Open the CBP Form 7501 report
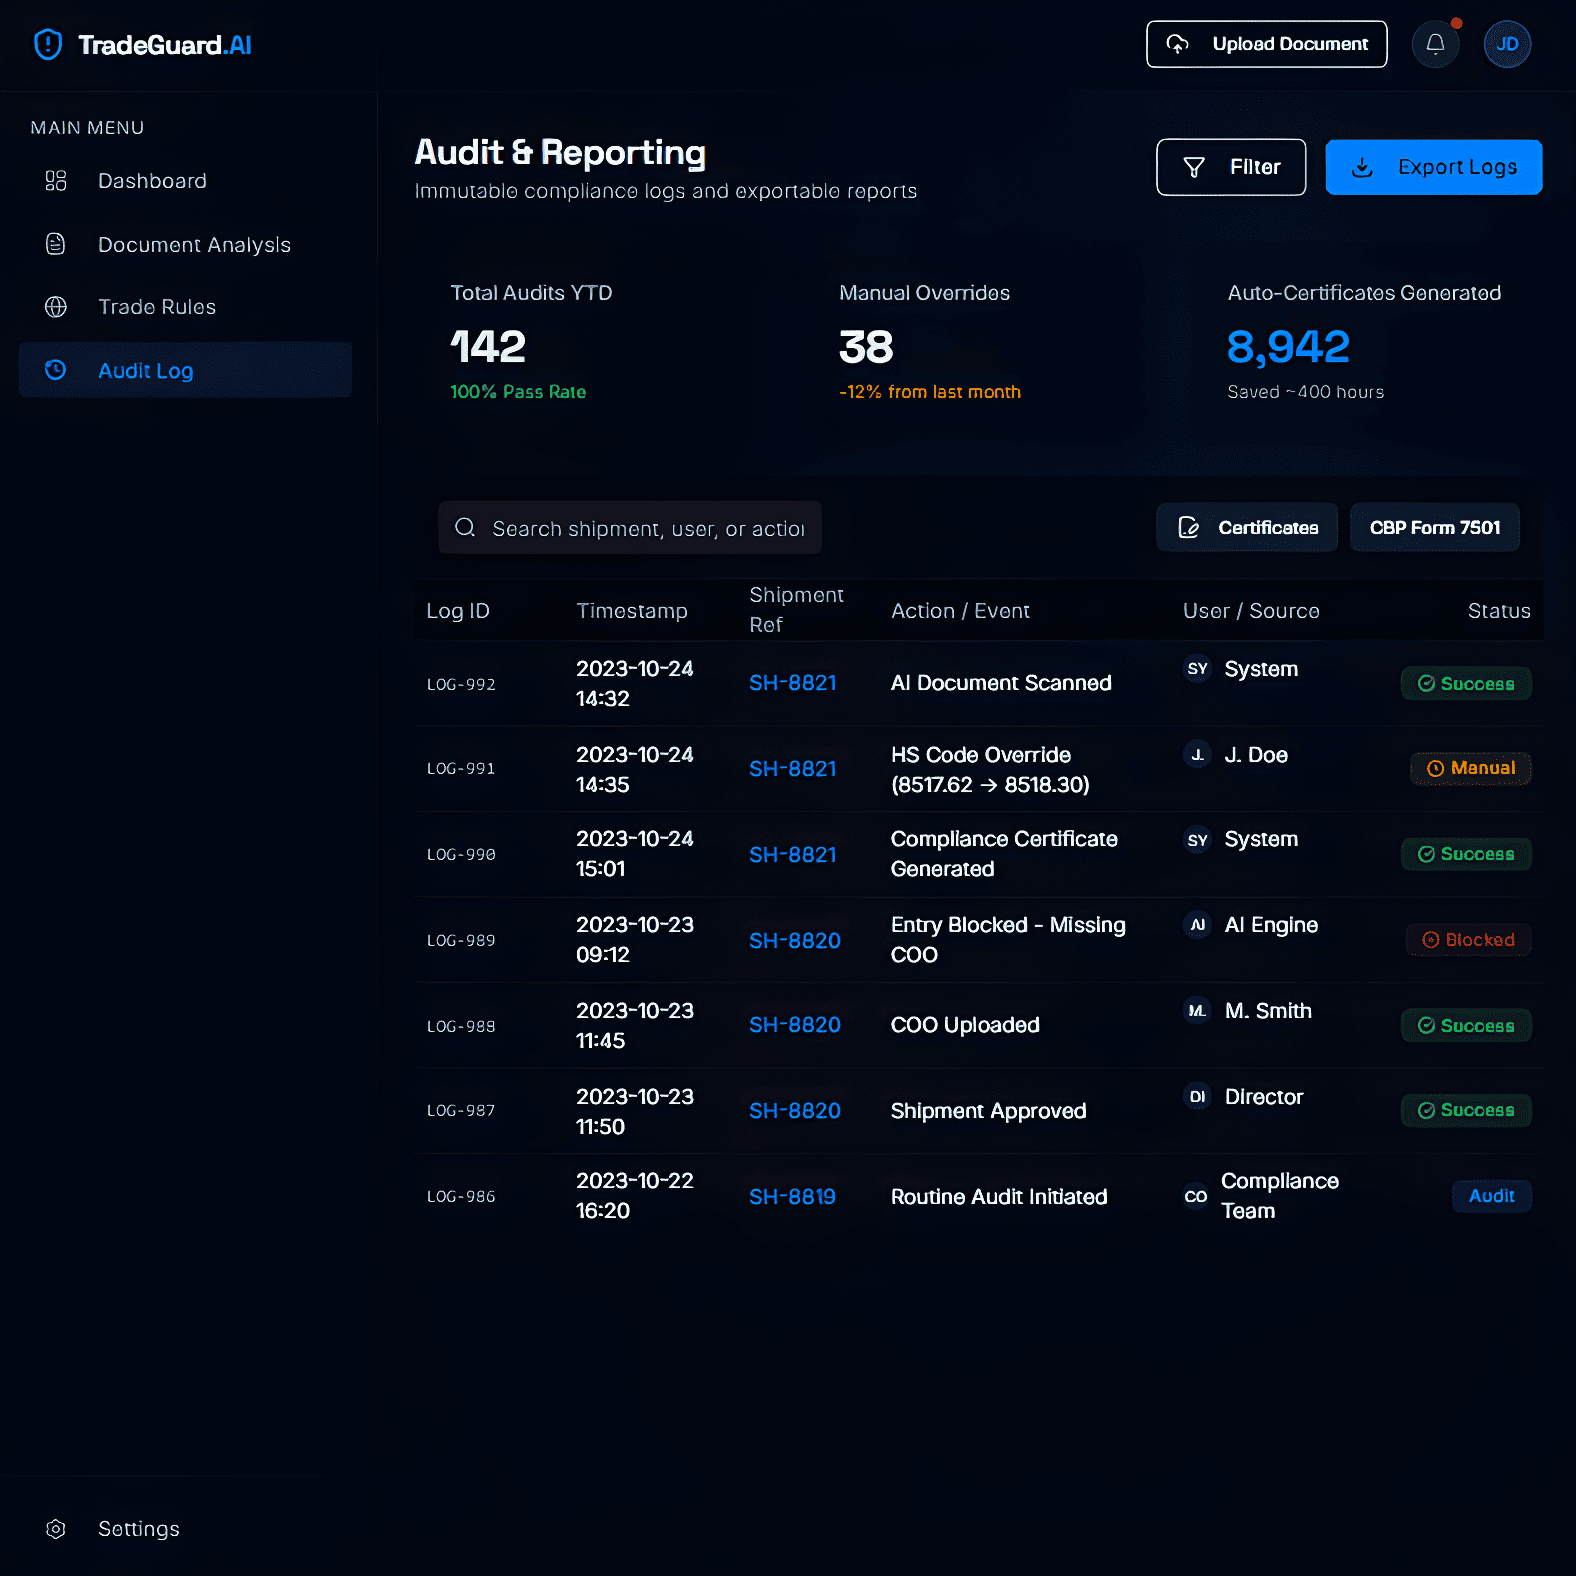1576x1576 pixels. tap(1434, 528)
